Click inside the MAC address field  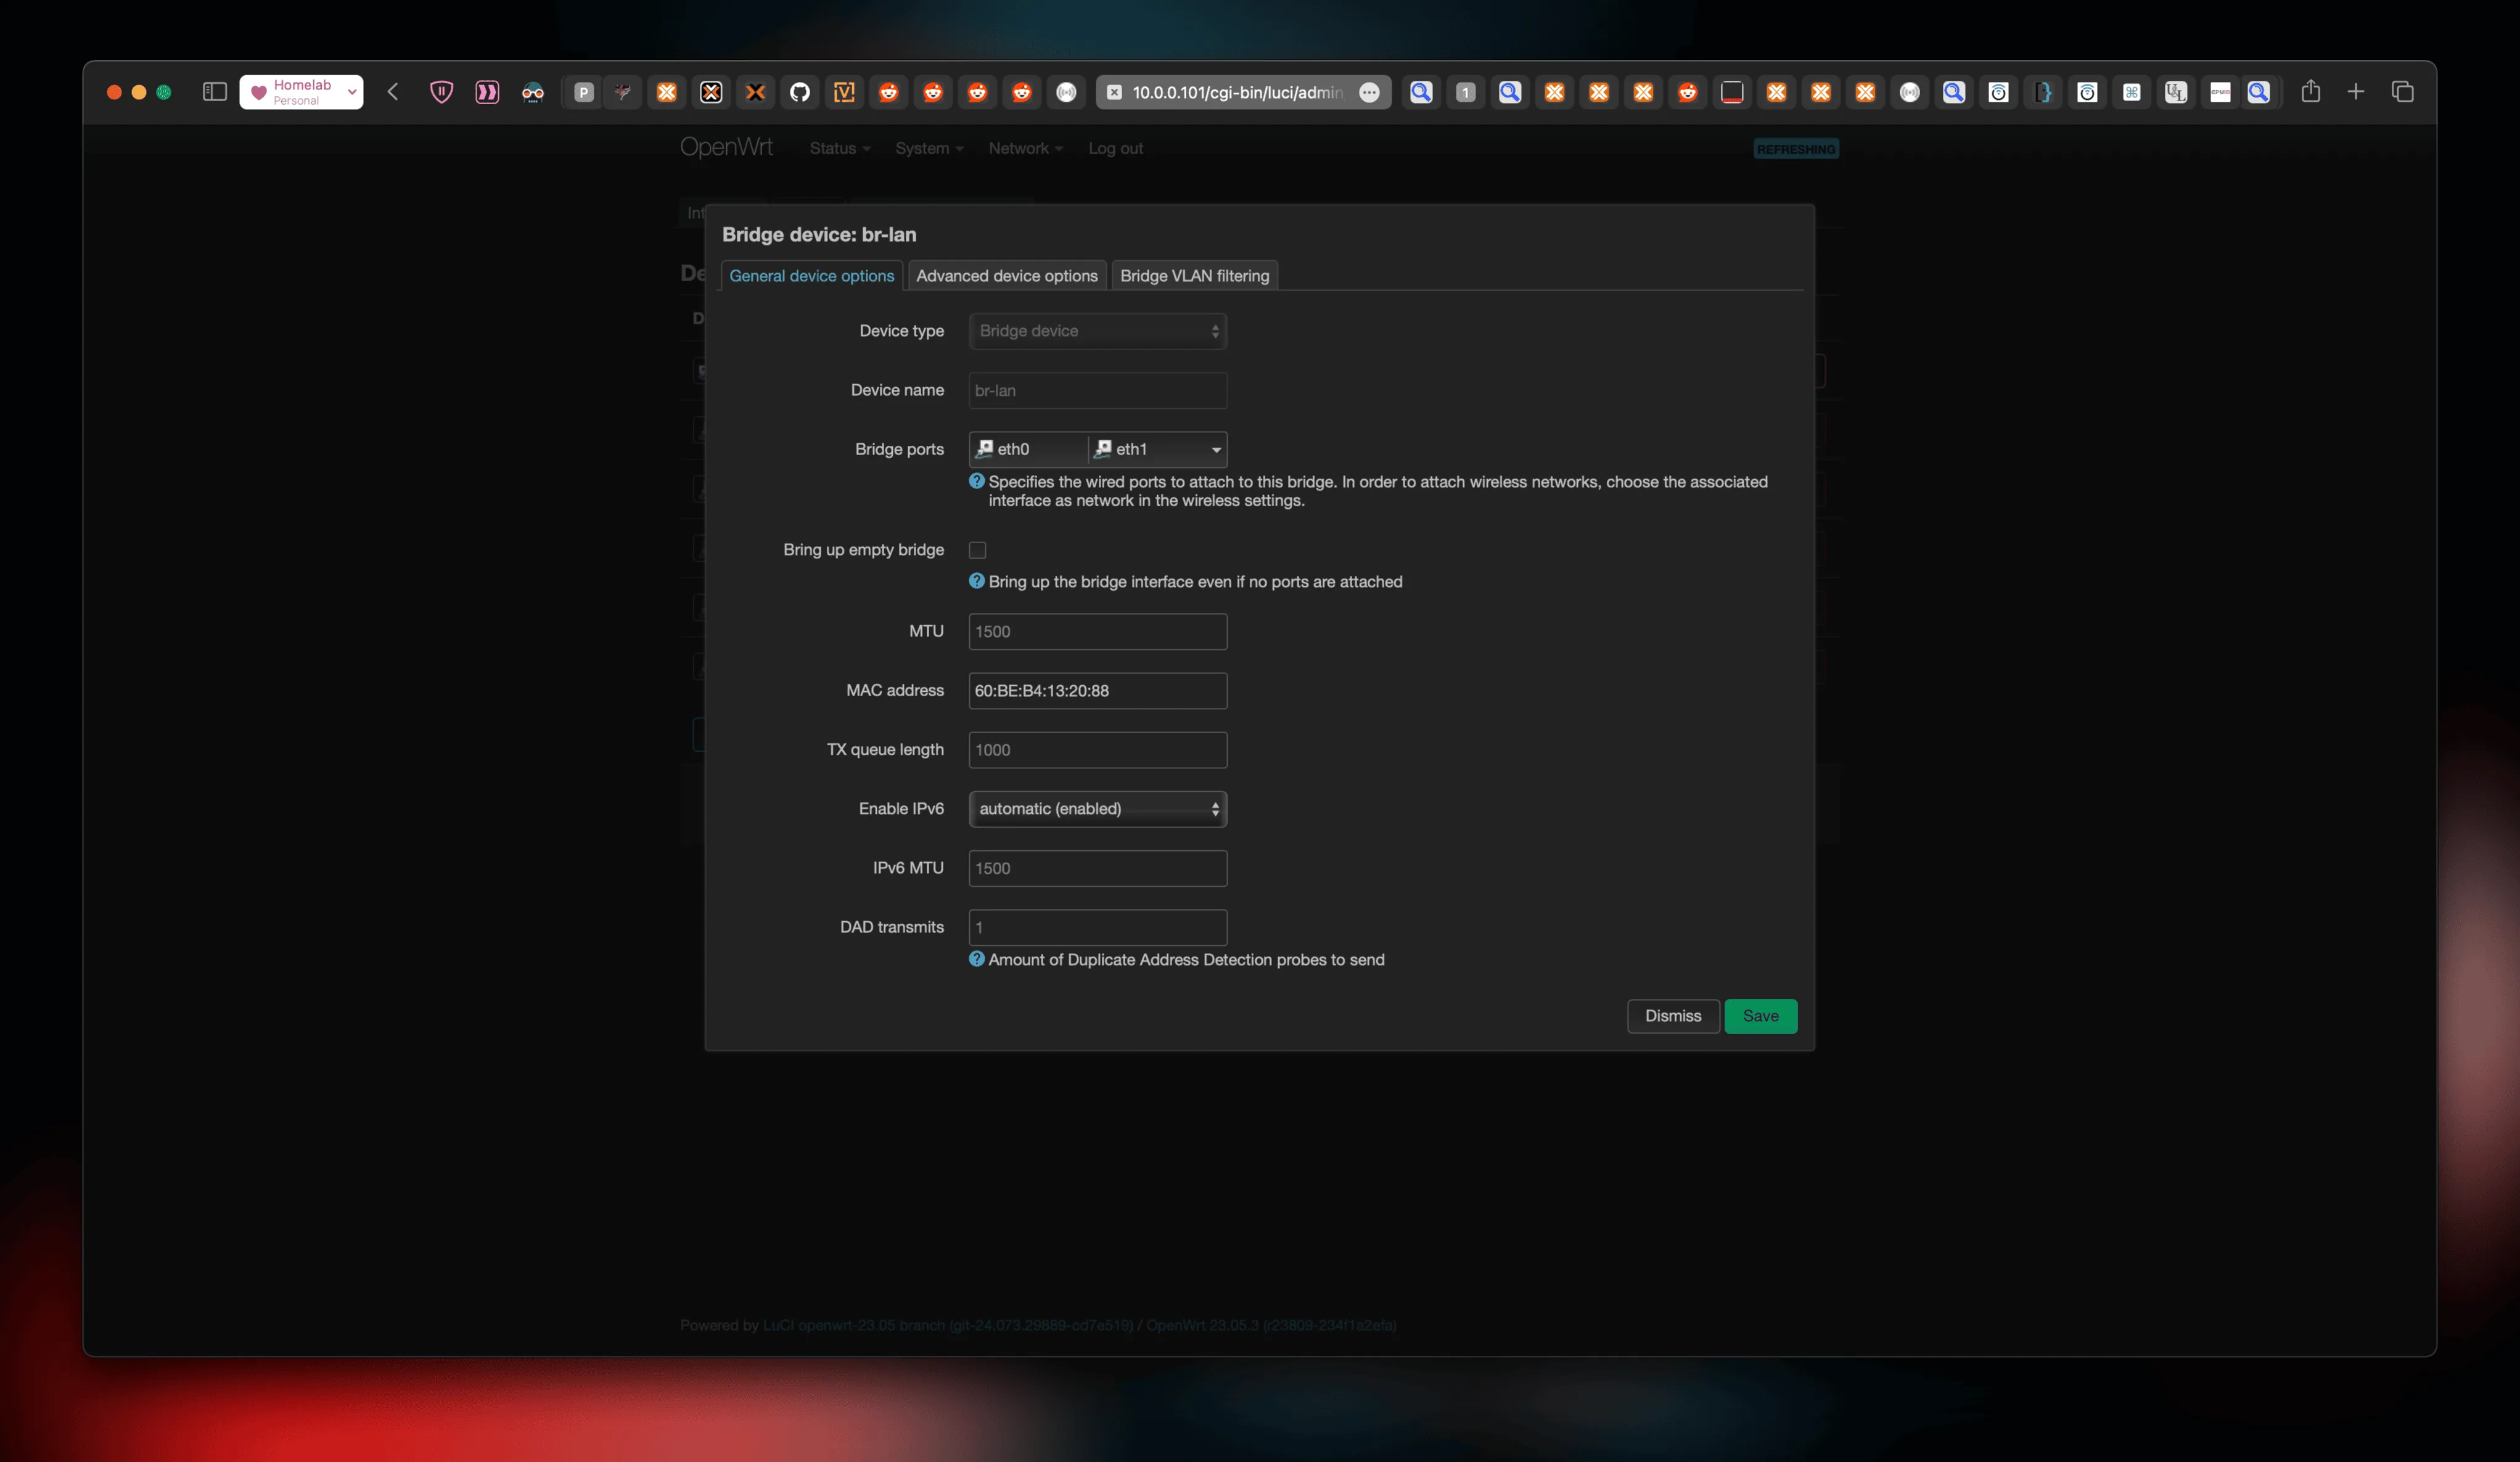click(1097, 691)
